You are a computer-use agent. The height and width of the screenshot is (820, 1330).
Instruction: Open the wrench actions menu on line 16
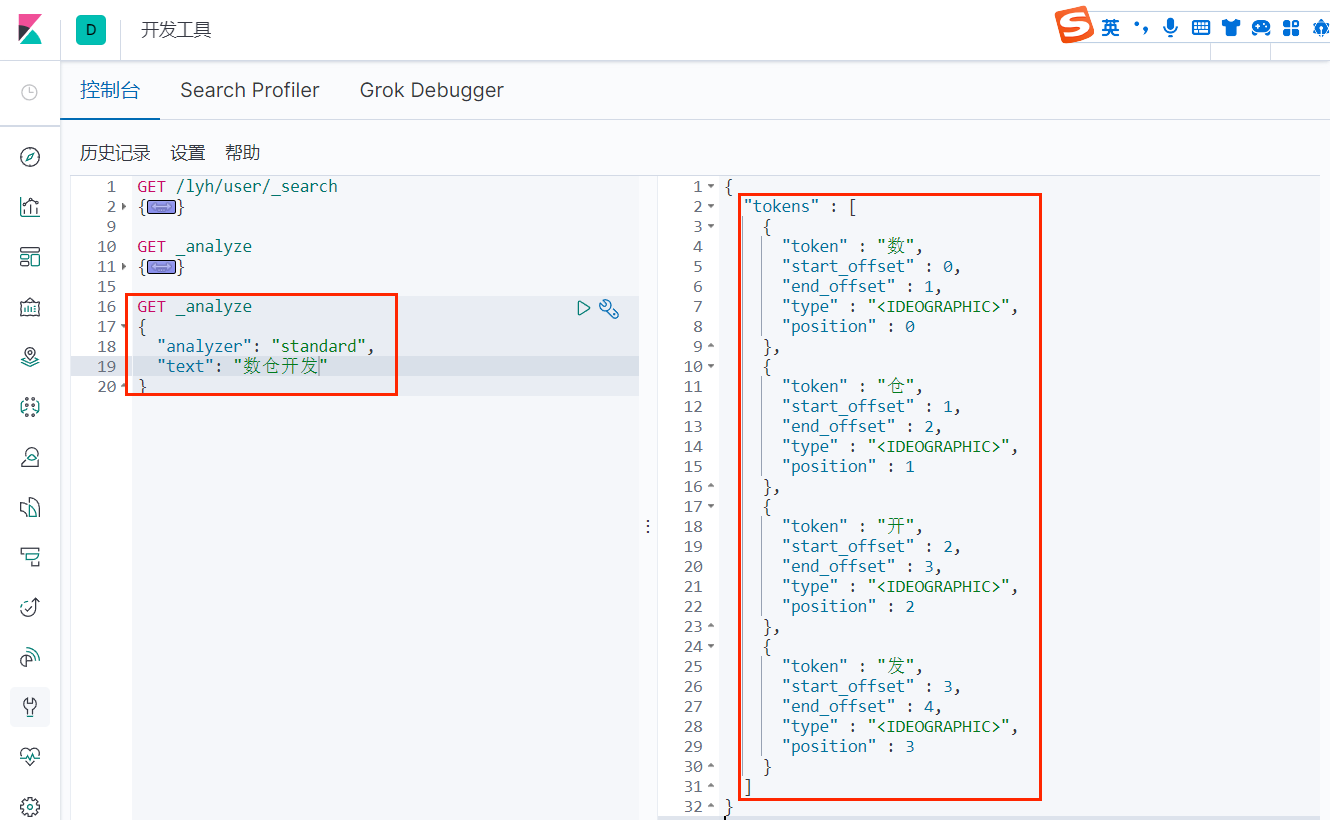pos(609,308)
